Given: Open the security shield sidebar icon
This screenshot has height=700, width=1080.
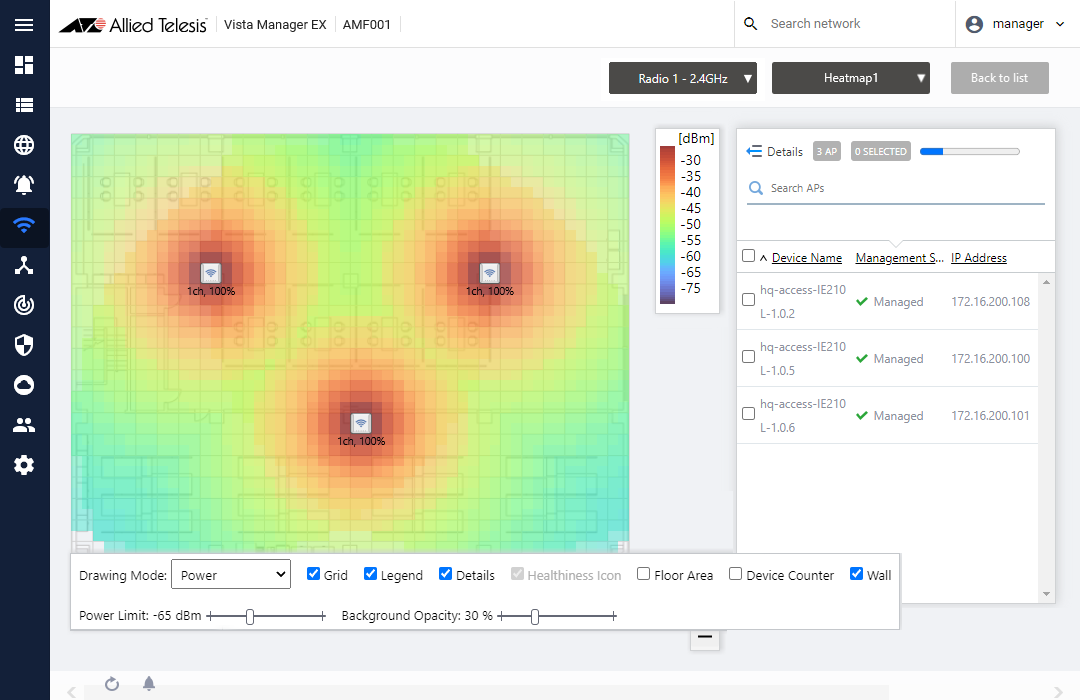Looking at the screenshot, I should (24, 345).
